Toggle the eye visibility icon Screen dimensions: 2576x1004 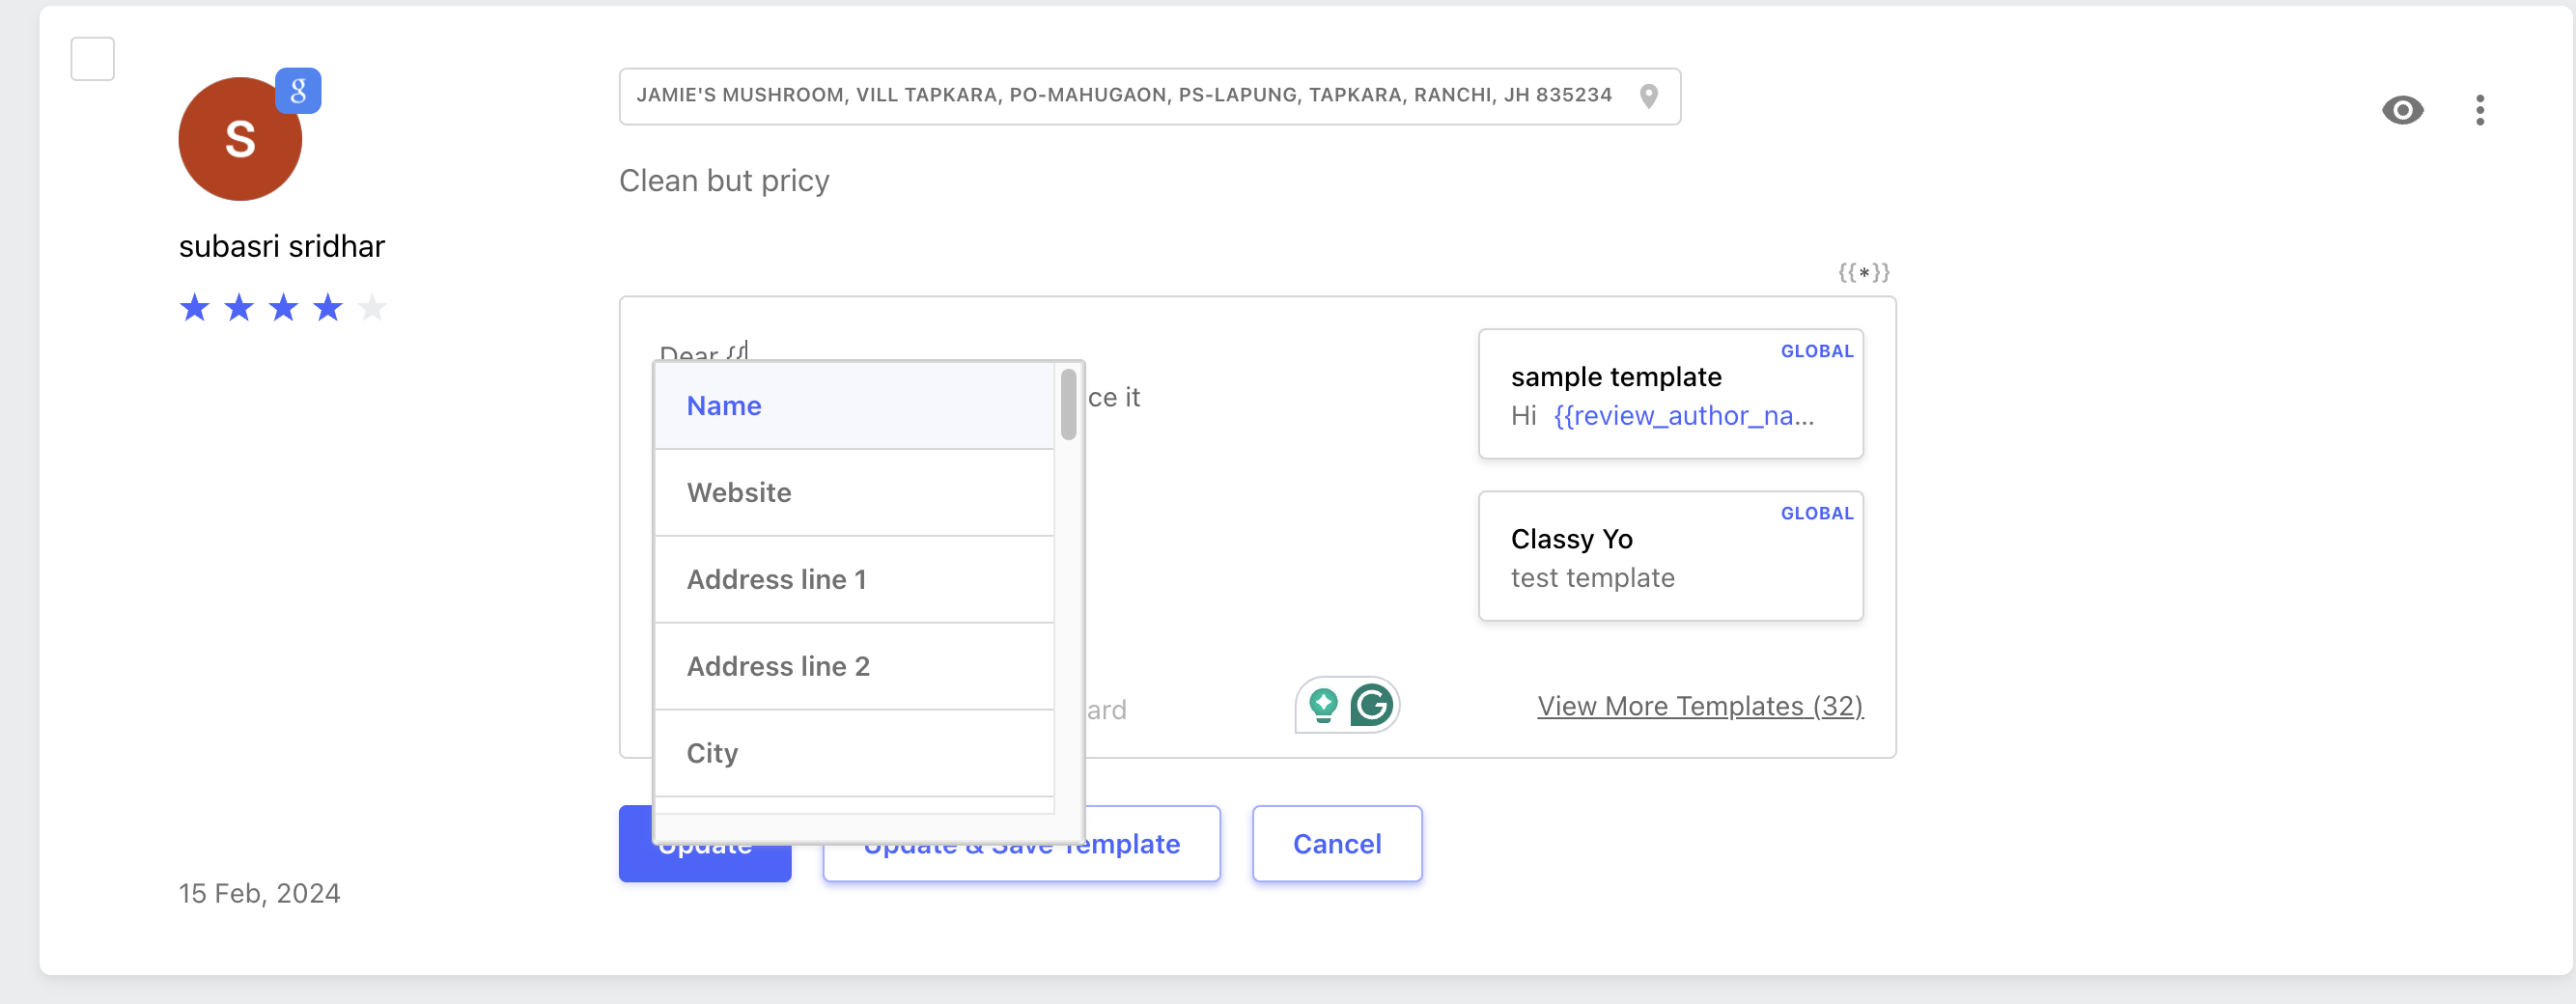coord(2402,110)
